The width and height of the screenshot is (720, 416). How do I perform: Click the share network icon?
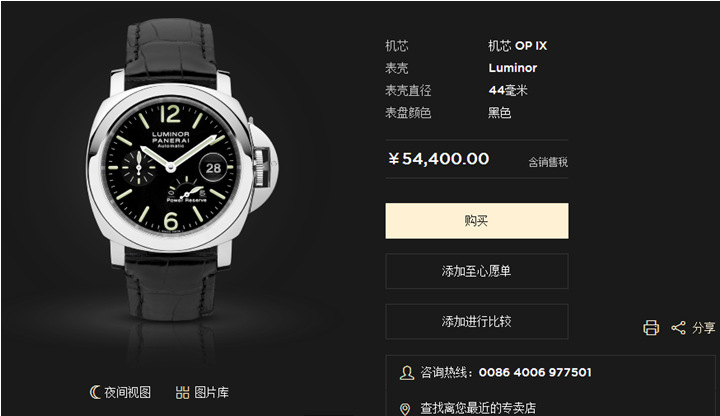tap(678, 328)
